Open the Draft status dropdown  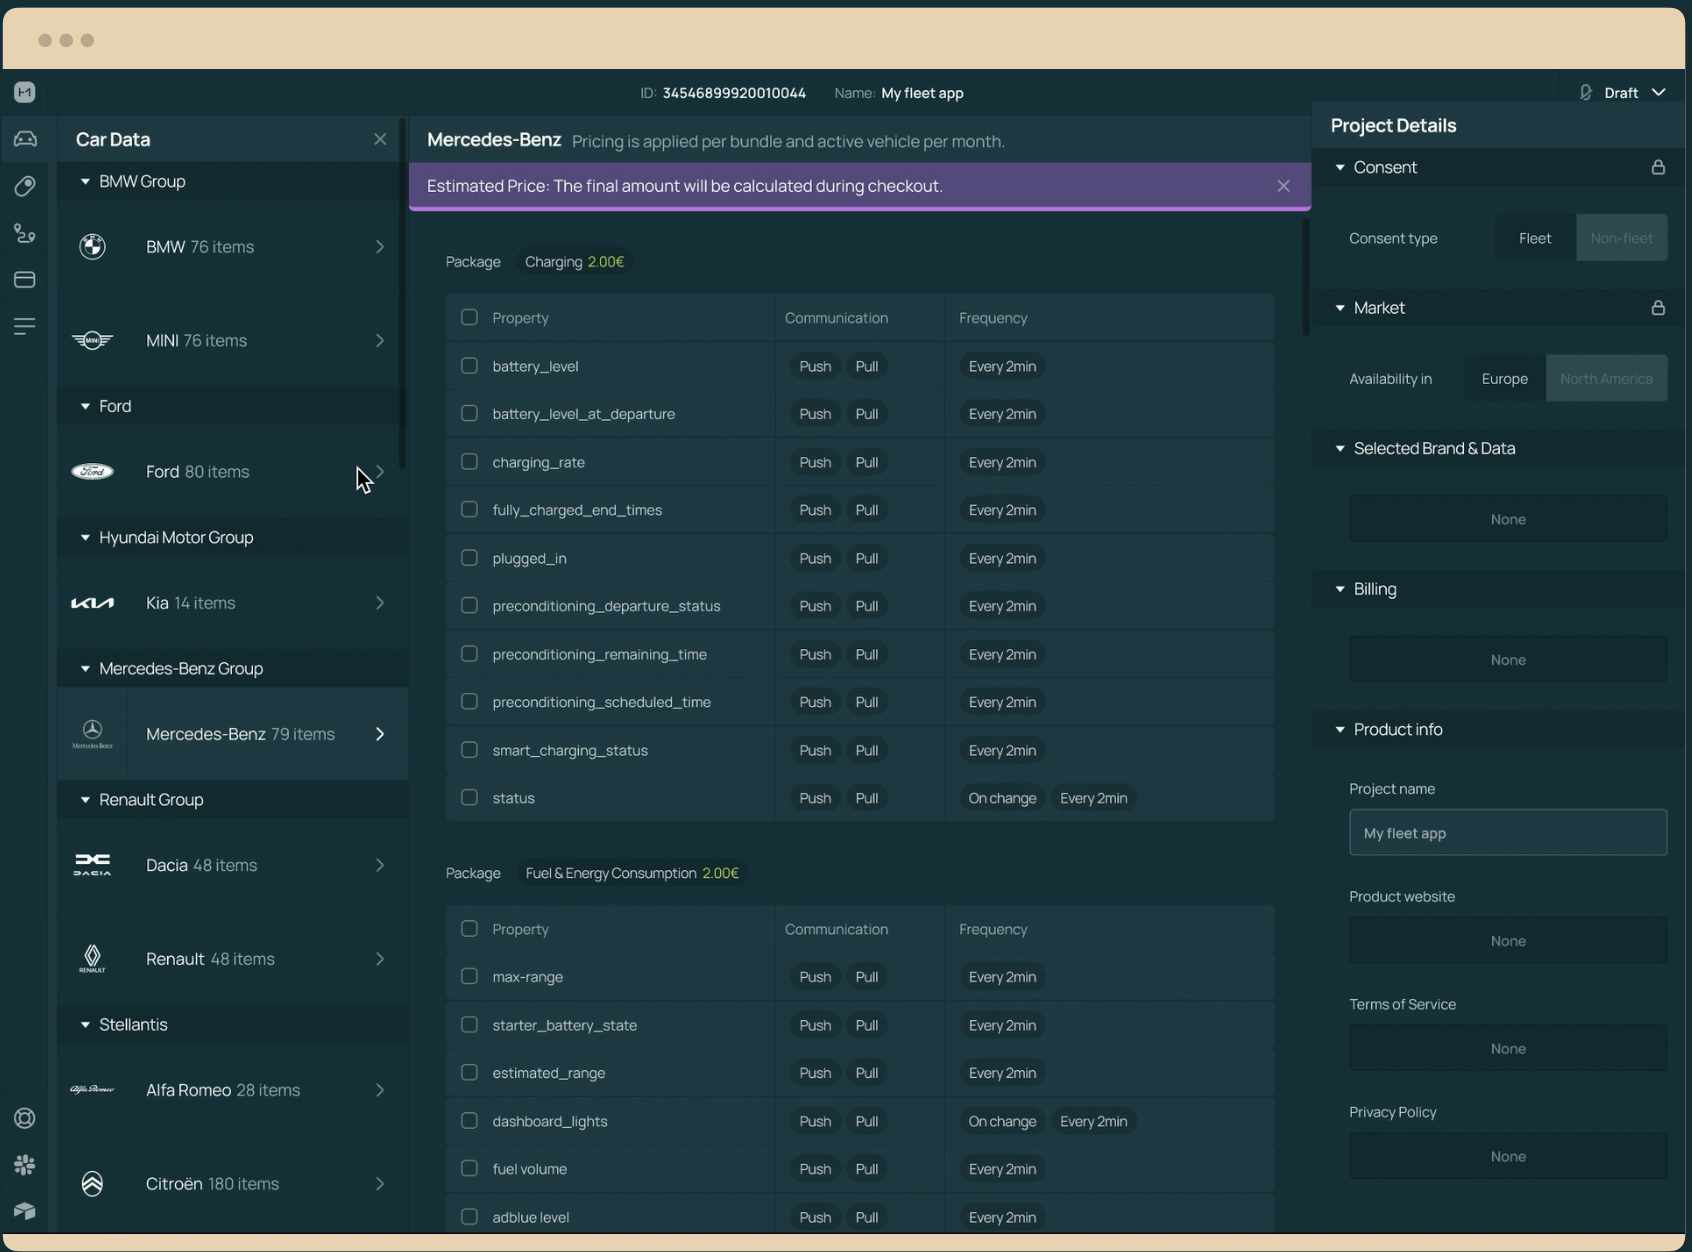click(1659, 92)
